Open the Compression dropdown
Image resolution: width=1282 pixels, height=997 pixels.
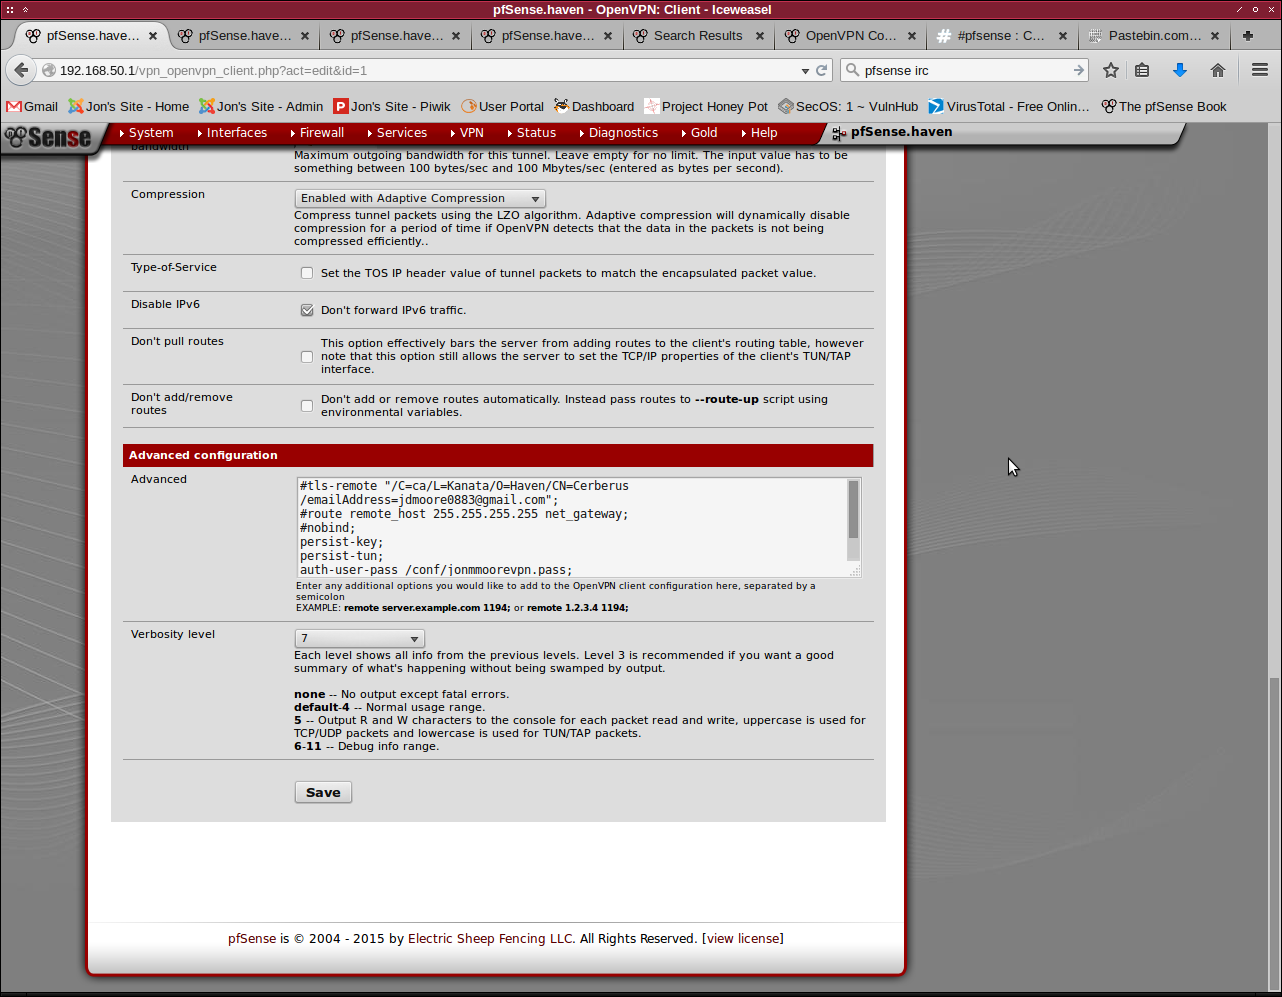[x=420, y=198]
